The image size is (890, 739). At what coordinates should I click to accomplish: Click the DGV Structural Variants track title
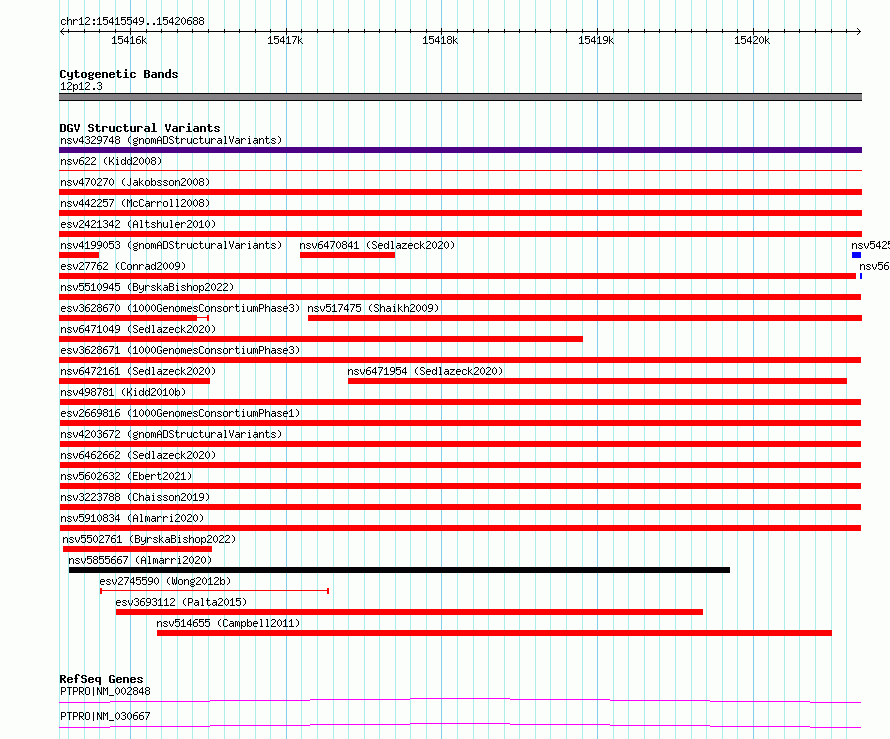pyautogui.click(x=140, y=128)
